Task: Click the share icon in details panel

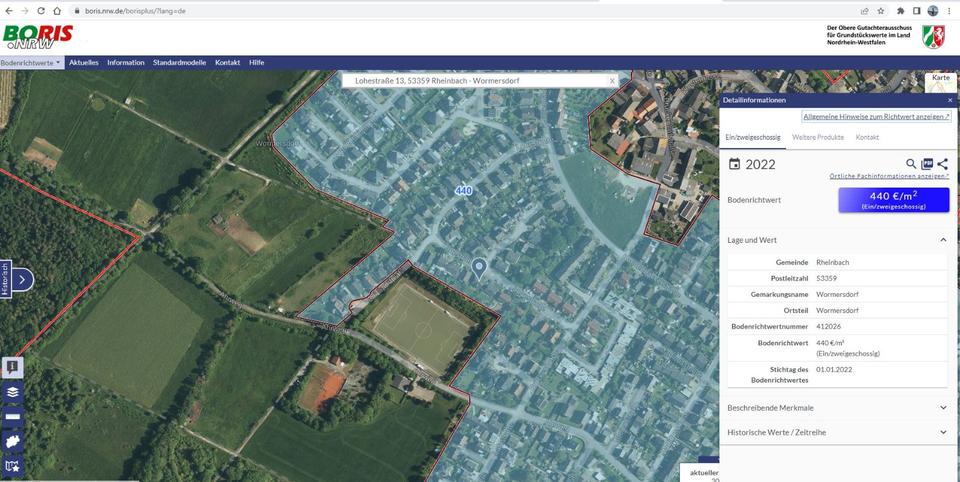Action: coord(942,164)
